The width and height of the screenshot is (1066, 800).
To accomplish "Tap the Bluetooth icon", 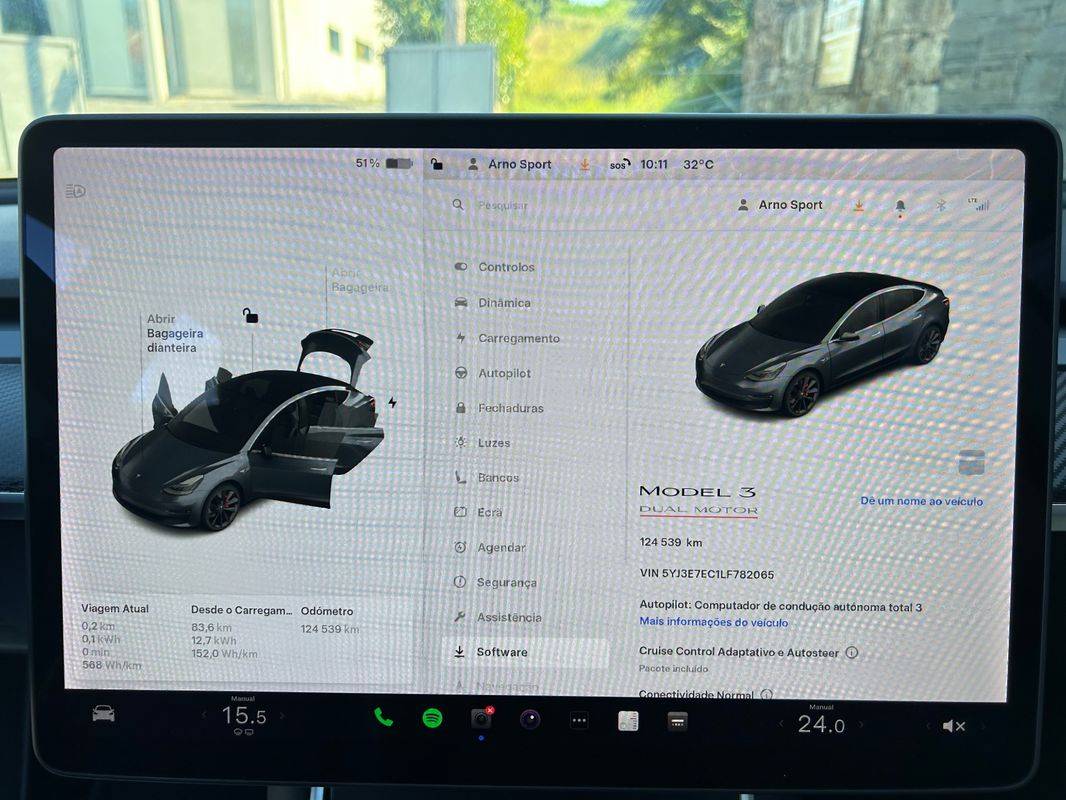I will pos(941,205).
